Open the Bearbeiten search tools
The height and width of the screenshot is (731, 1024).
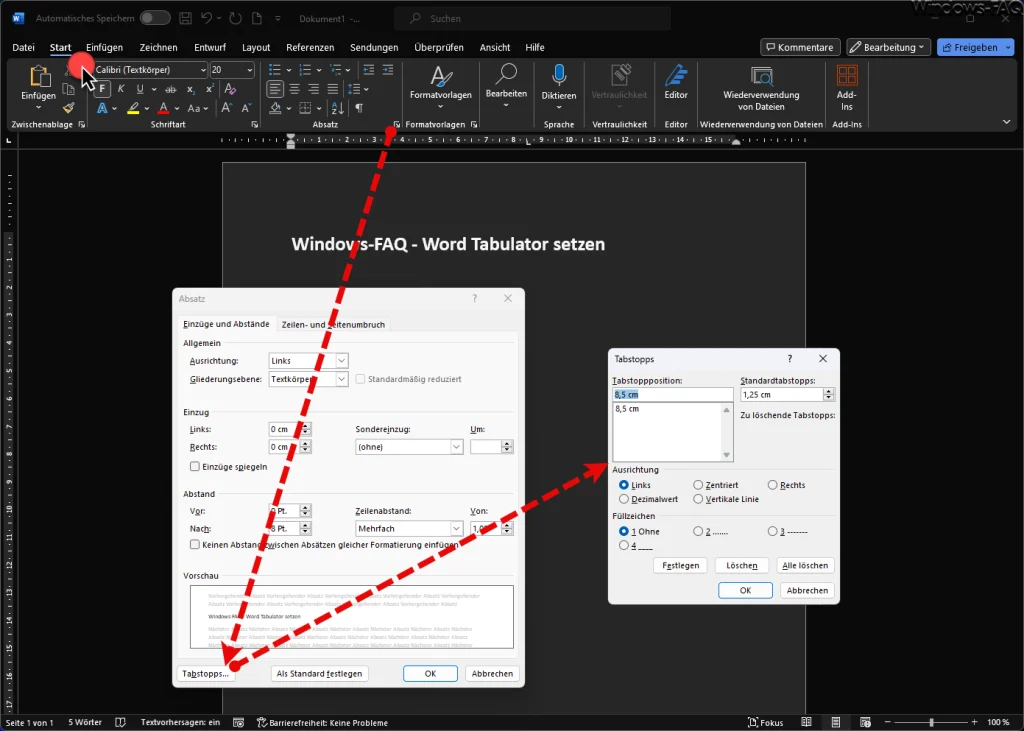(x=506, y=85)
